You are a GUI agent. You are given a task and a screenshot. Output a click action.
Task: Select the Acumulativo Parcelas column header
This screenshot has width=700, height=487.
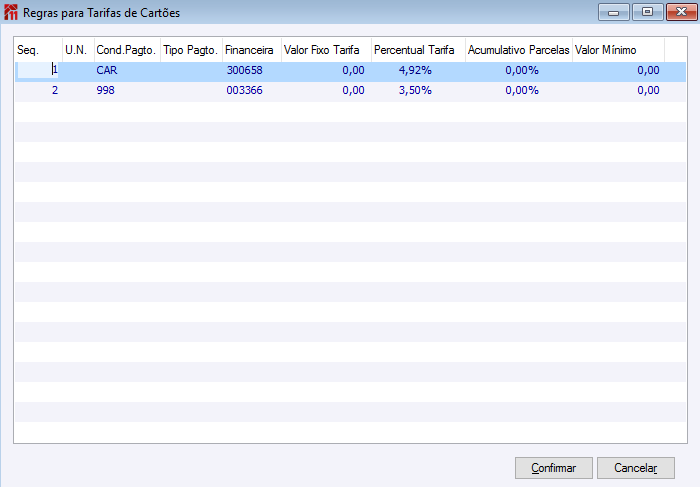pos(519,50)
